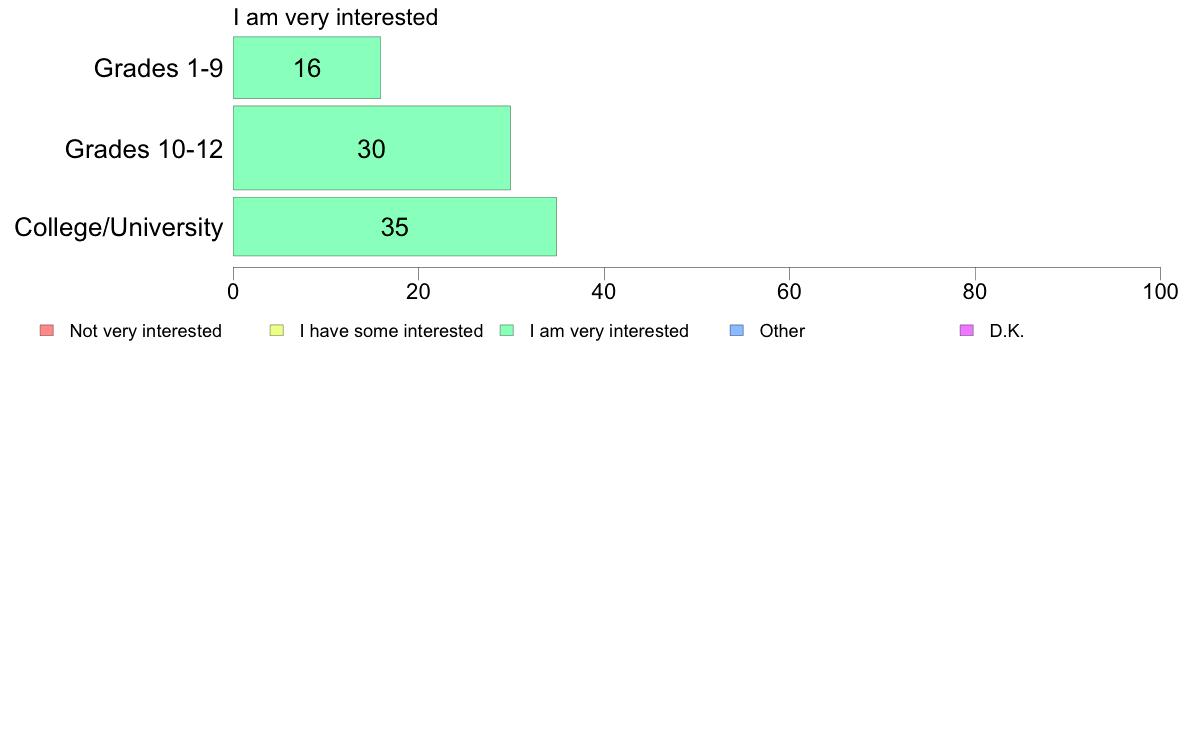
Task: Click the chart title I am very interested
Action: 336,17
